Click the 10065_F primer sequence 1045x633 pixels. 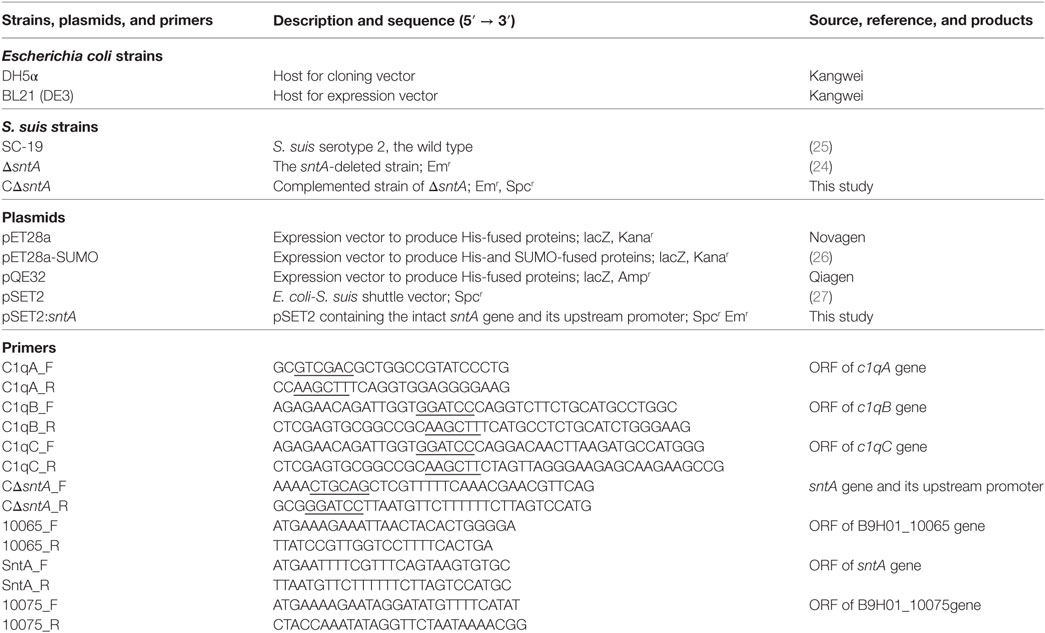tap(394, 526)
